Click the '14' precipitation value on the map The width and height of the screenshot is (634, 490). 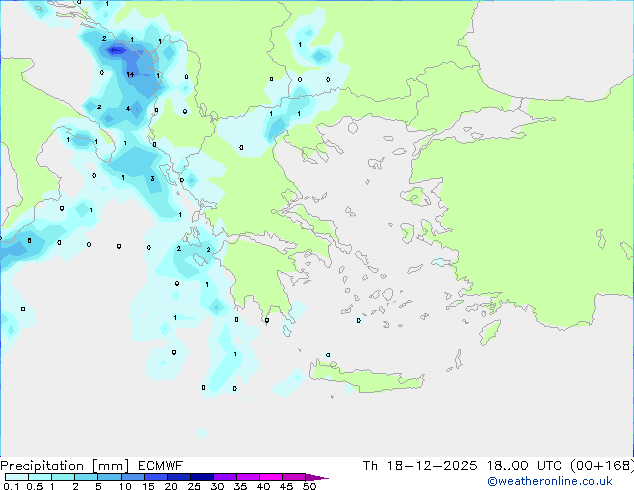pos(130,74)
